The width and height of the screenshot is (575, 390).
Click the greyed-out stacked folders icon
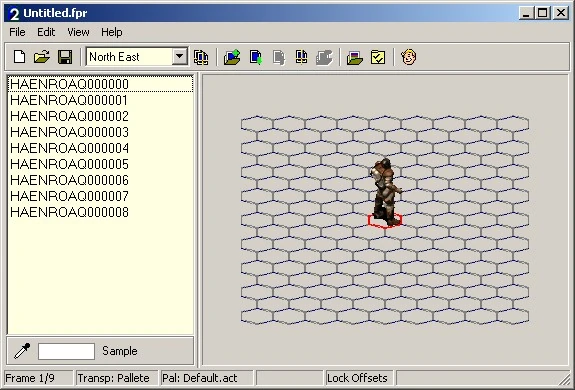(324, 57)
